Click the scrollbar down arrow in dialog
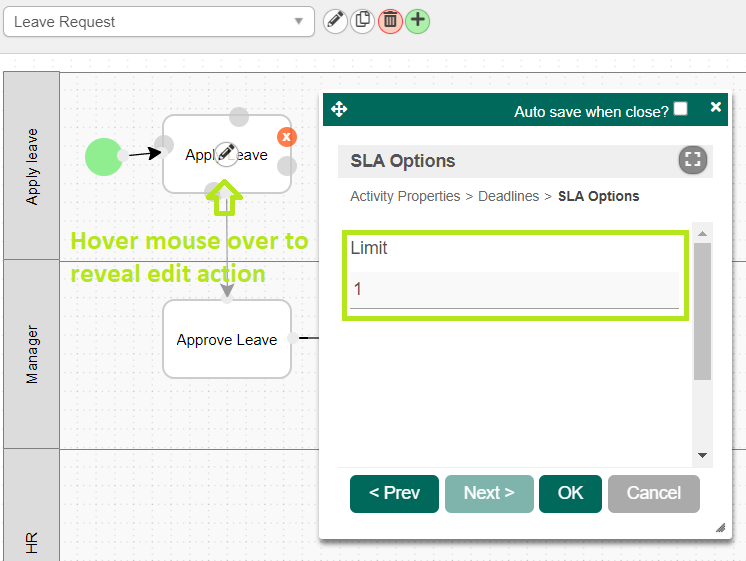This screenshot has width=746, height=561. (x=702, y=455)
